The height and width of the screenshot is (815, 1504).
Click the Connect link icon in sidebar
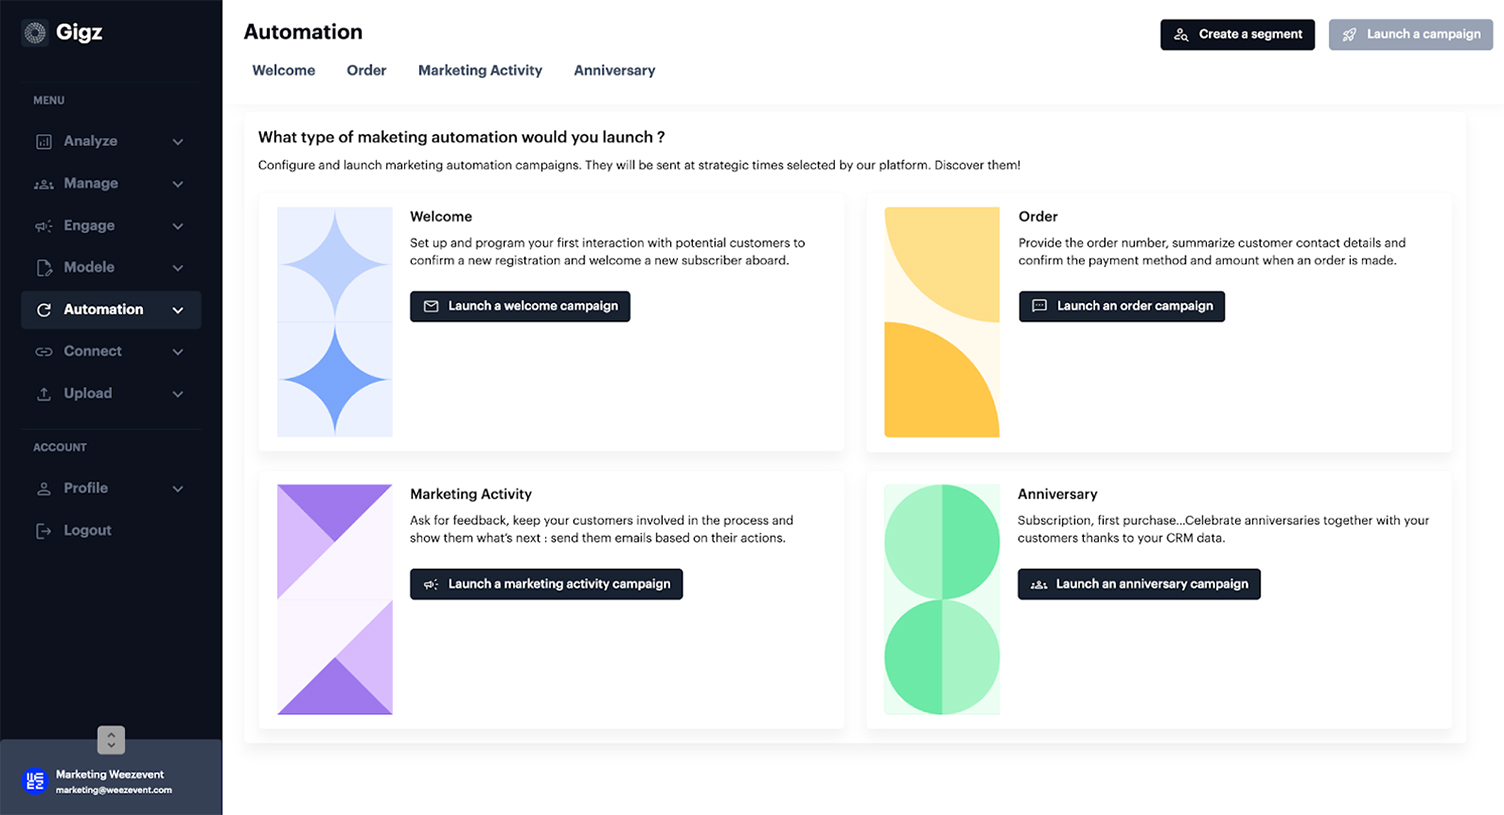[44, 352]
